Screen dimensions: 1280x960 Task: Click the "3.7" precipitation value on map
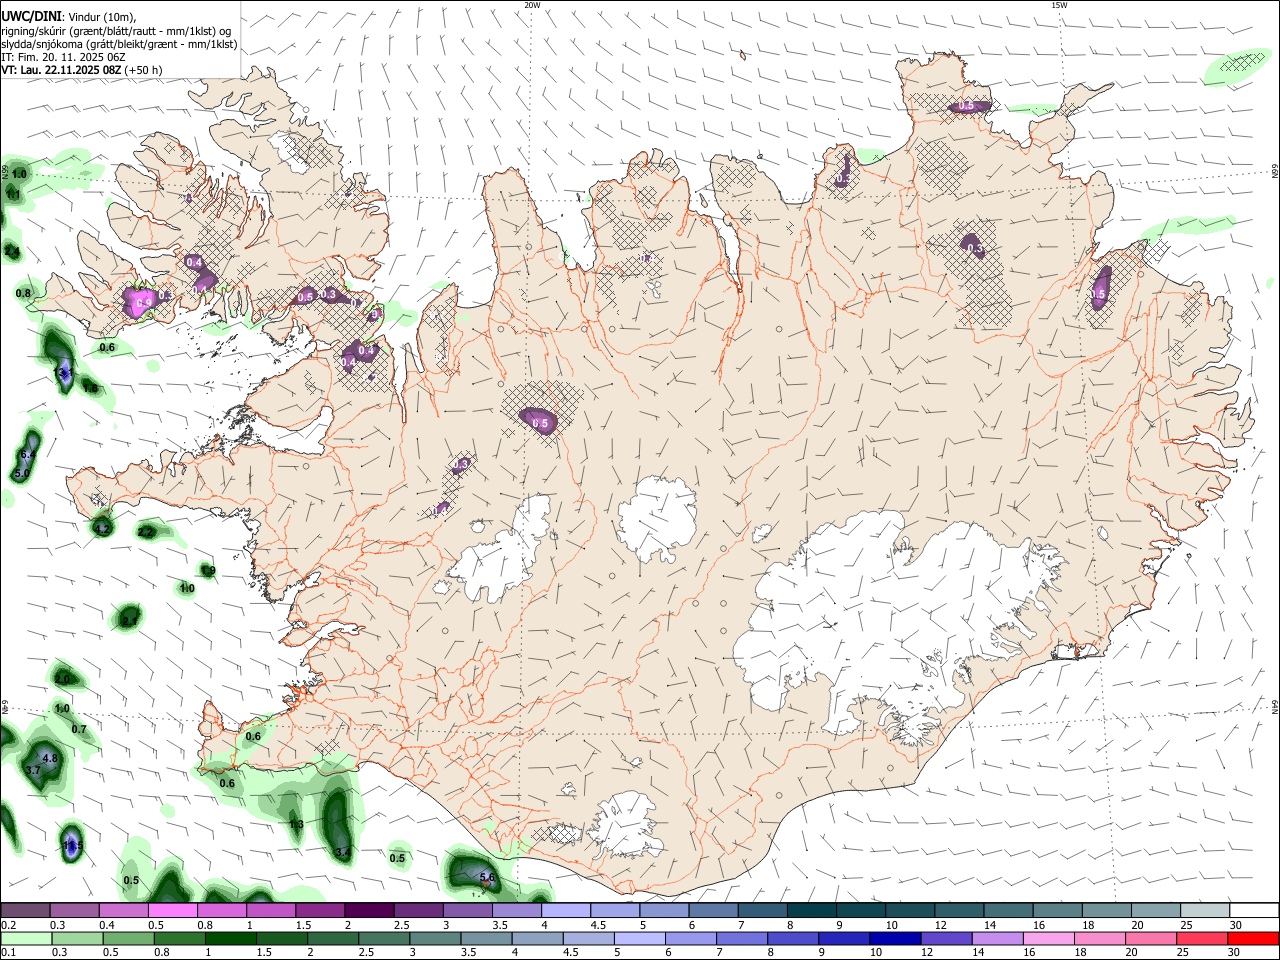[x=33, y=770]
